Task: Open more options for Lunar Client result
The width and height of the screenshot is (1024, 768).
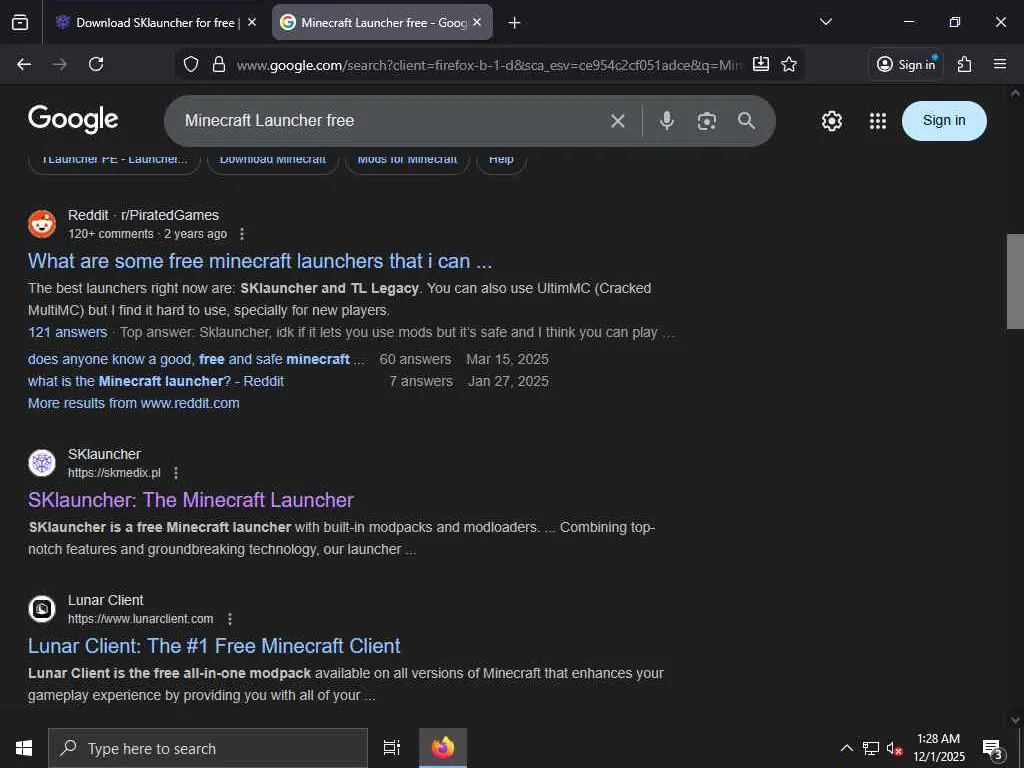Action: coord(230,619)
